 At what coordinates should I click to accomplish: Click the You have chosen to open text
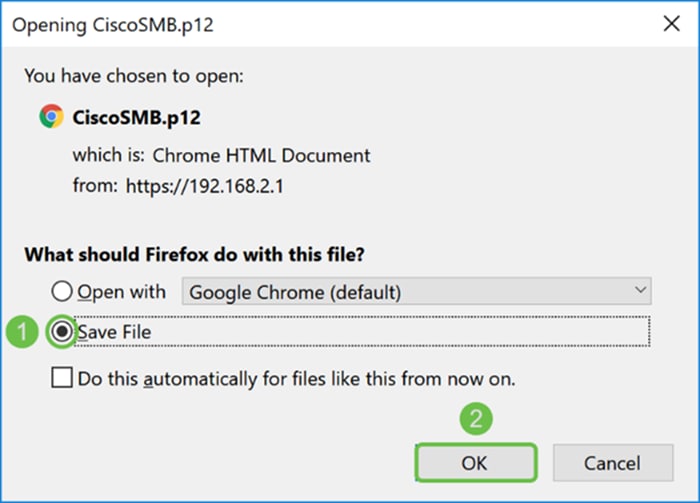134,76
